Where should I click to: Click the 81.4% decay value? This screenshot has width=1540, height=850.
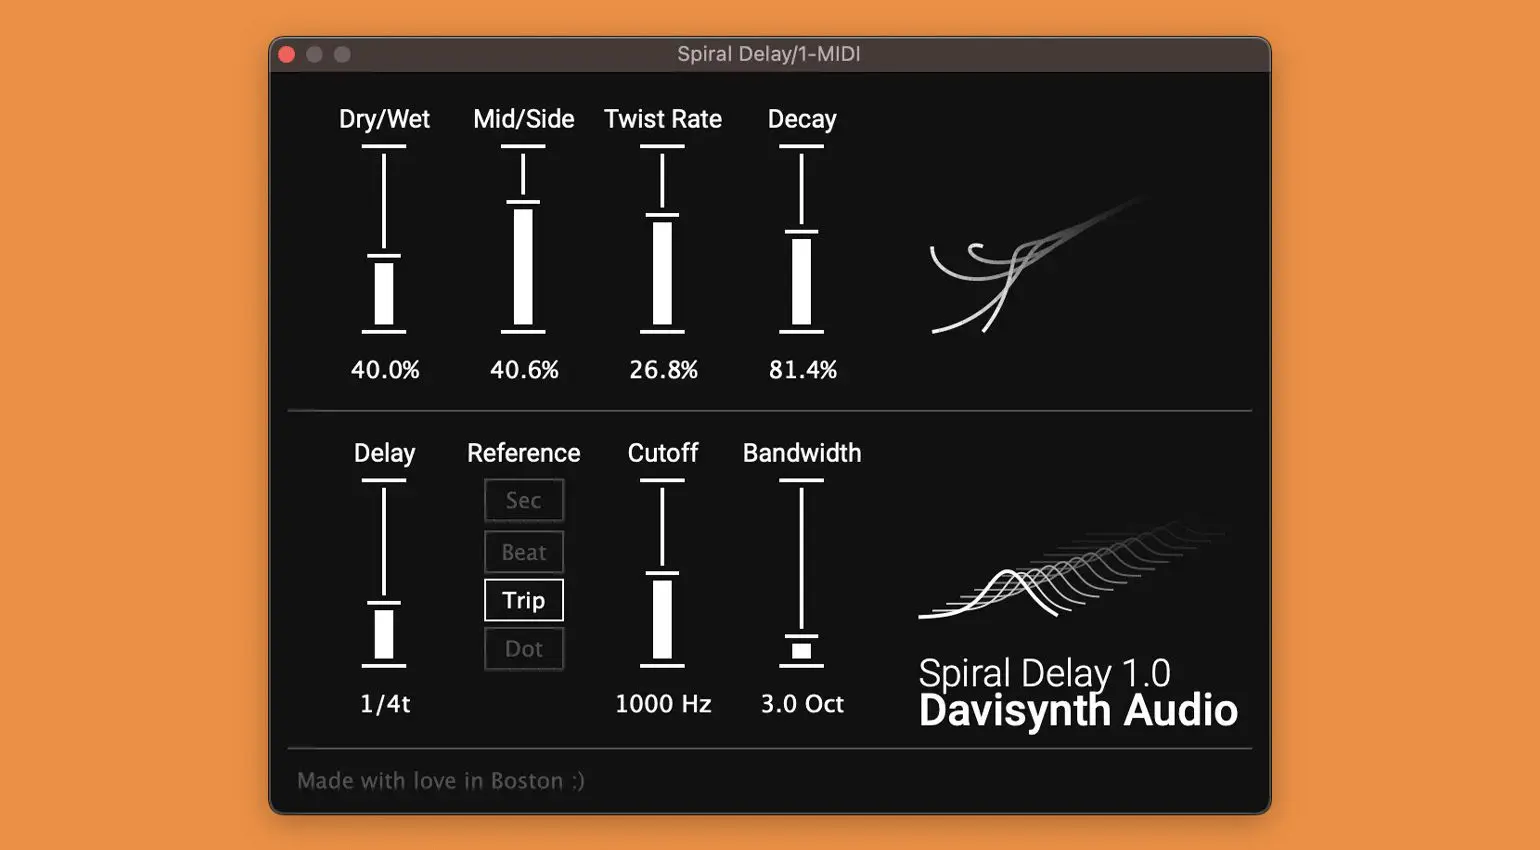(802, 370)
